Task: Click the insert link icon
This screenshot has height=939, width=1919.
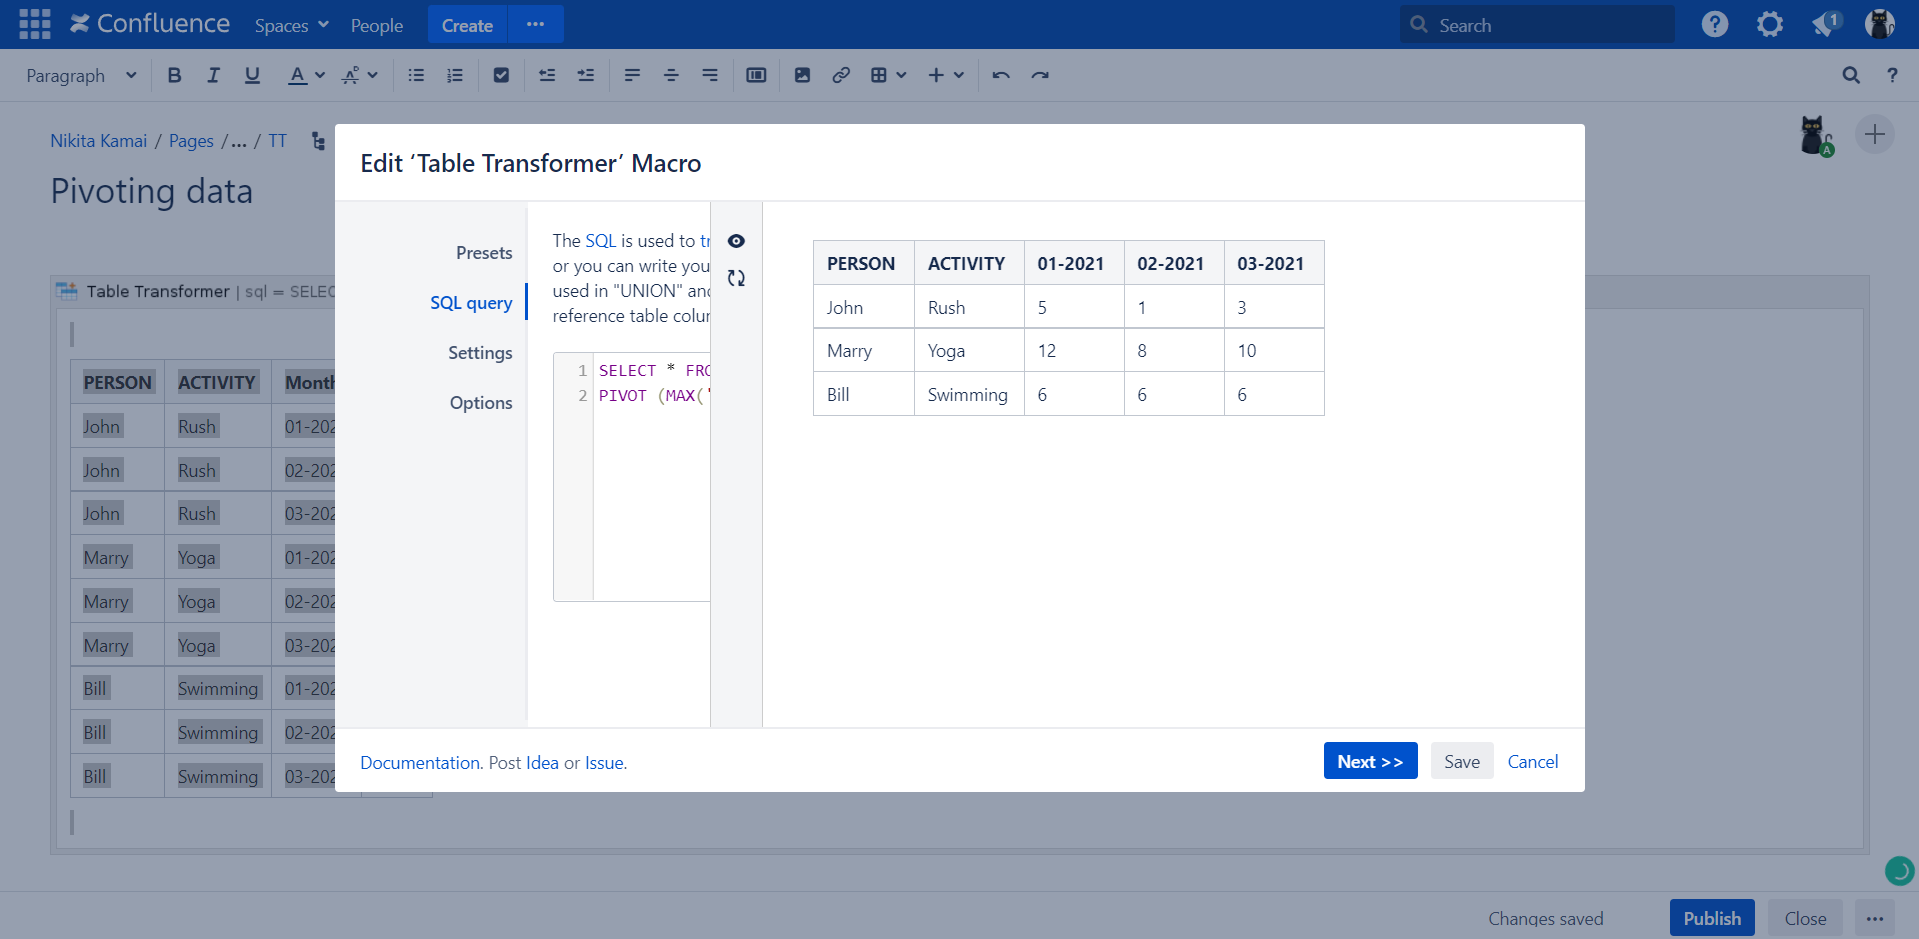Action: pos(841,75)
